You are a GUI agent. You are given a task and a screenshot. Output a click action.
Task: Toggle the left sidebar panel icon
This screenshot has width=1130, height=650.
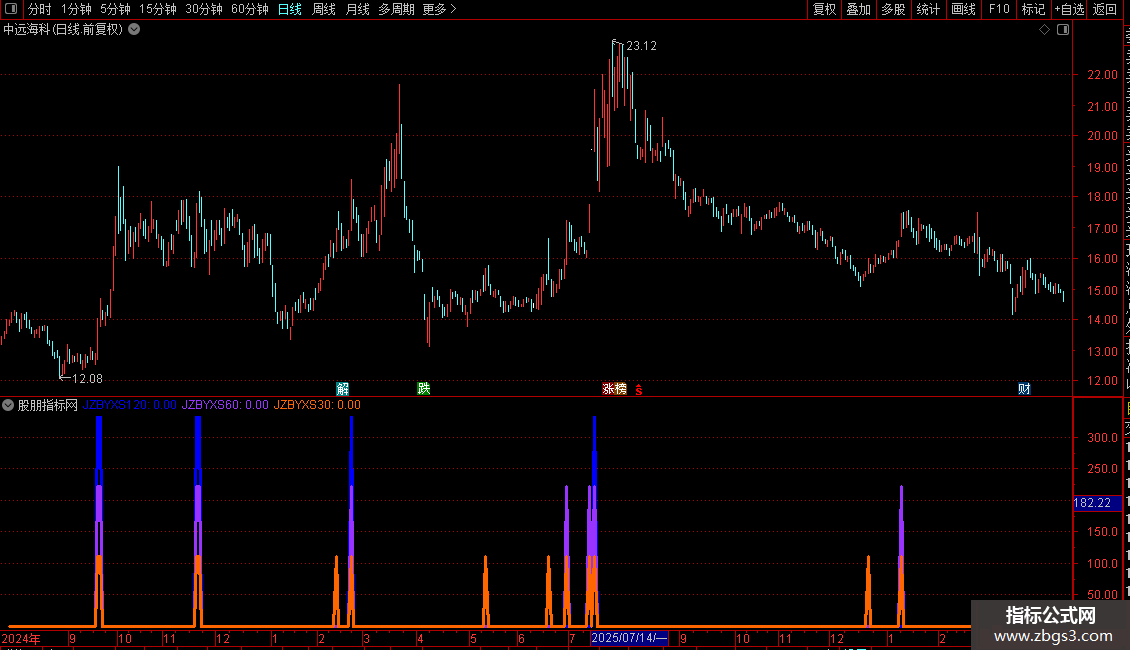pos(11,9)
